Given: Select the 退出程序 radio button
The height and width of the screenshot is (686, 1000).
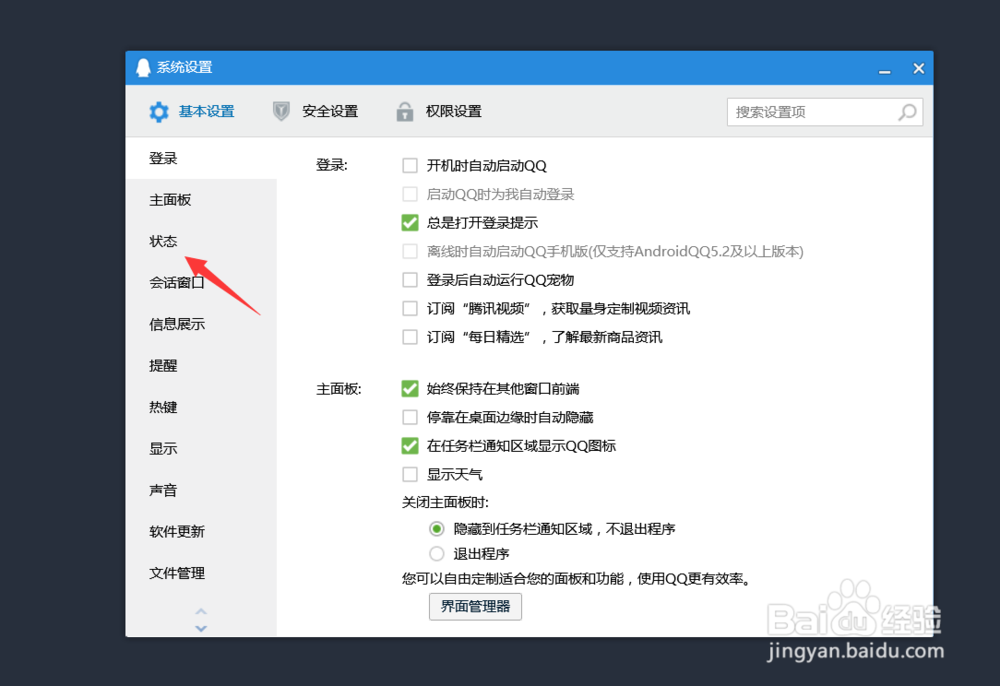Looking at the screenshot, I should tap(437, 553).
